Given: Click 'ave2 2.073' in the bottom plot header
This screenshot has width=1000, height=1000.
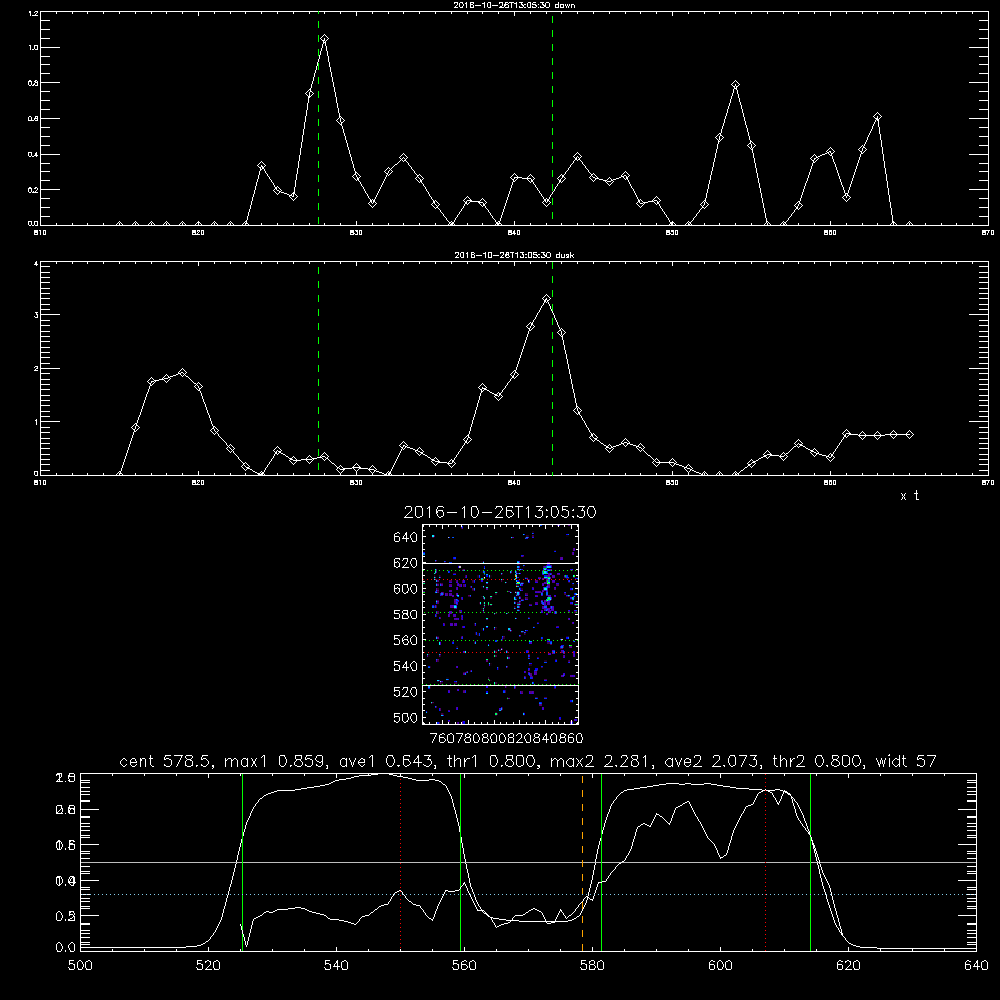Looking at the screenshot, I should point(712,761).
